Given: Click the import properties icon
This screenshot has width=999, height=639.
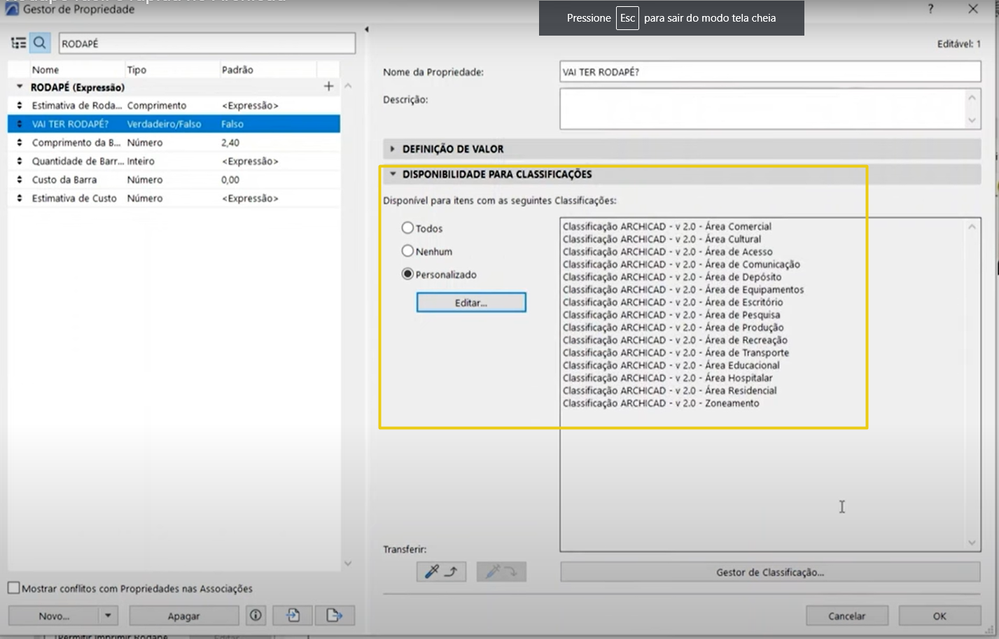Looking at the screenshot, I should tap(292, 615).
